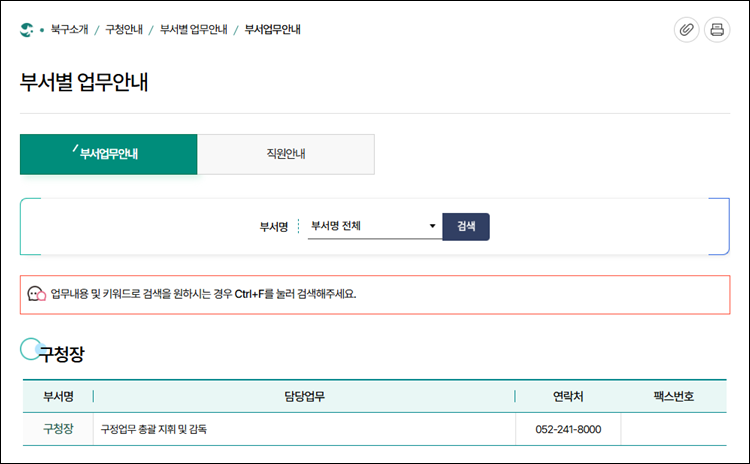Open the 구청안내 breadcrumb link

click(124, 30)
